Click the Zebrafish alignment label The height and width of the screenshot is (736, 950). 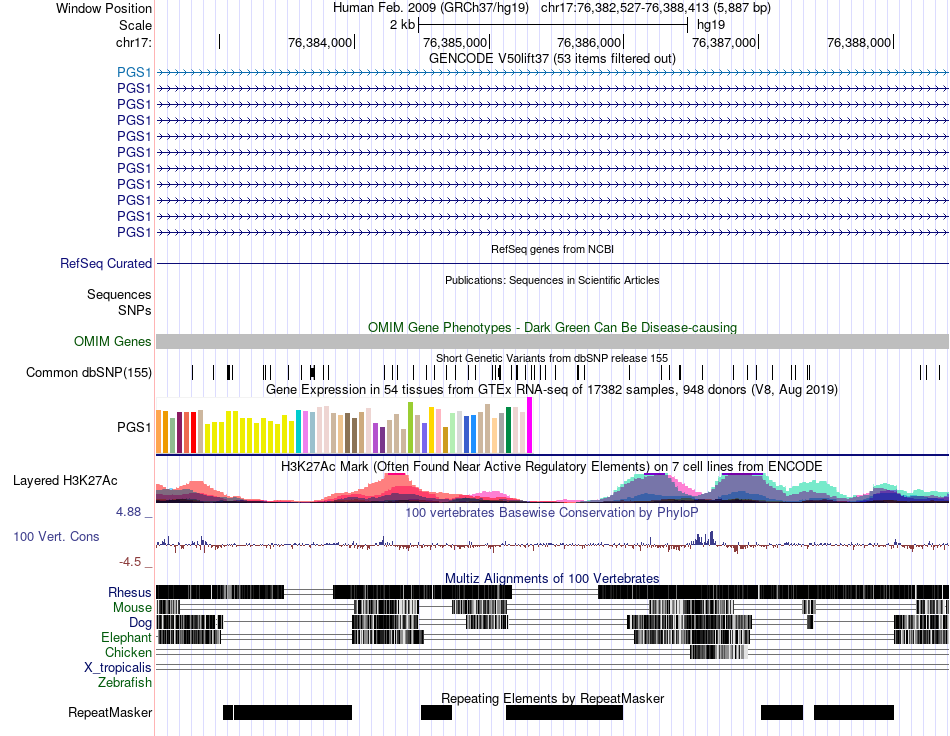click(125, 683)
